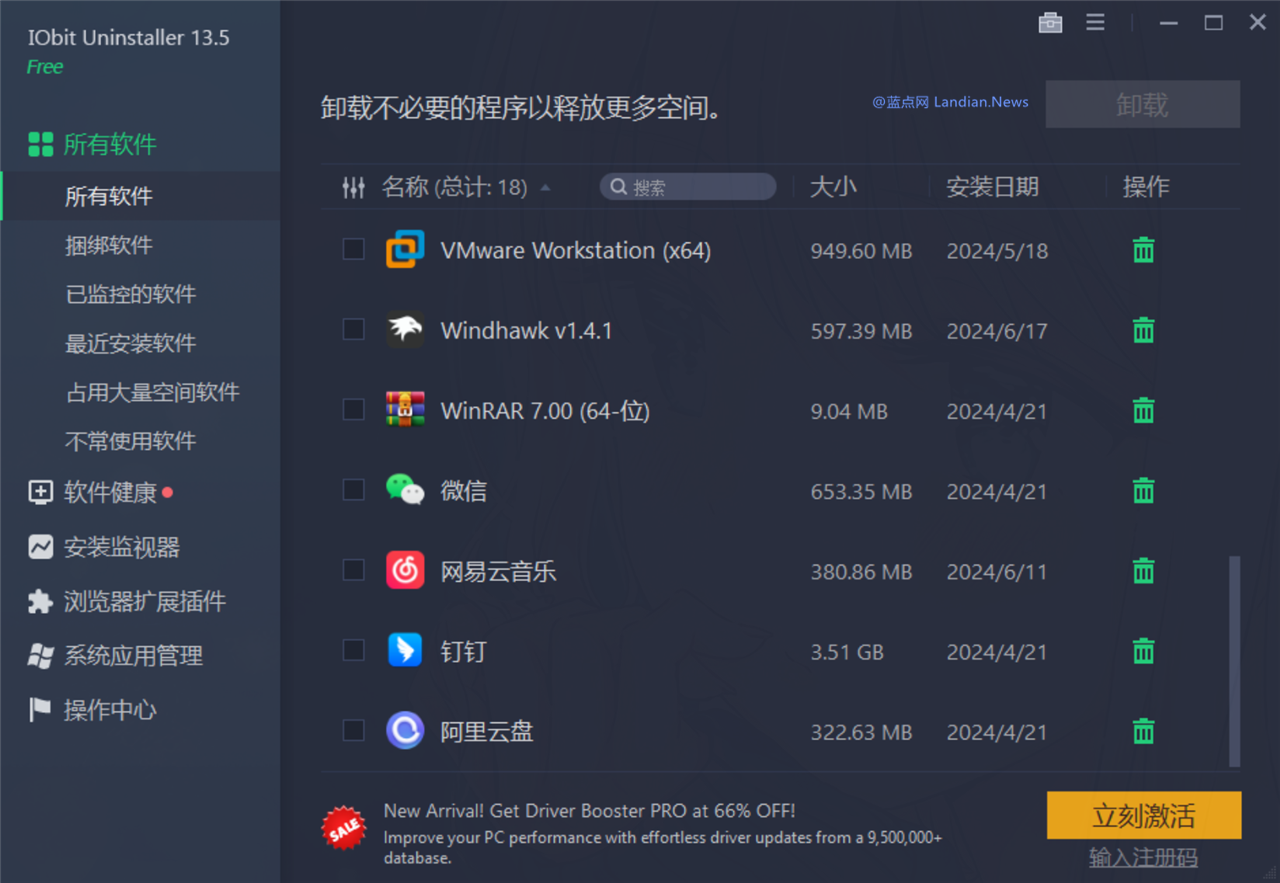The width and height of the screenshot is (1280, 883).
Task: Click the VMware Workstation (x64) name text
Action: (576, 250)
